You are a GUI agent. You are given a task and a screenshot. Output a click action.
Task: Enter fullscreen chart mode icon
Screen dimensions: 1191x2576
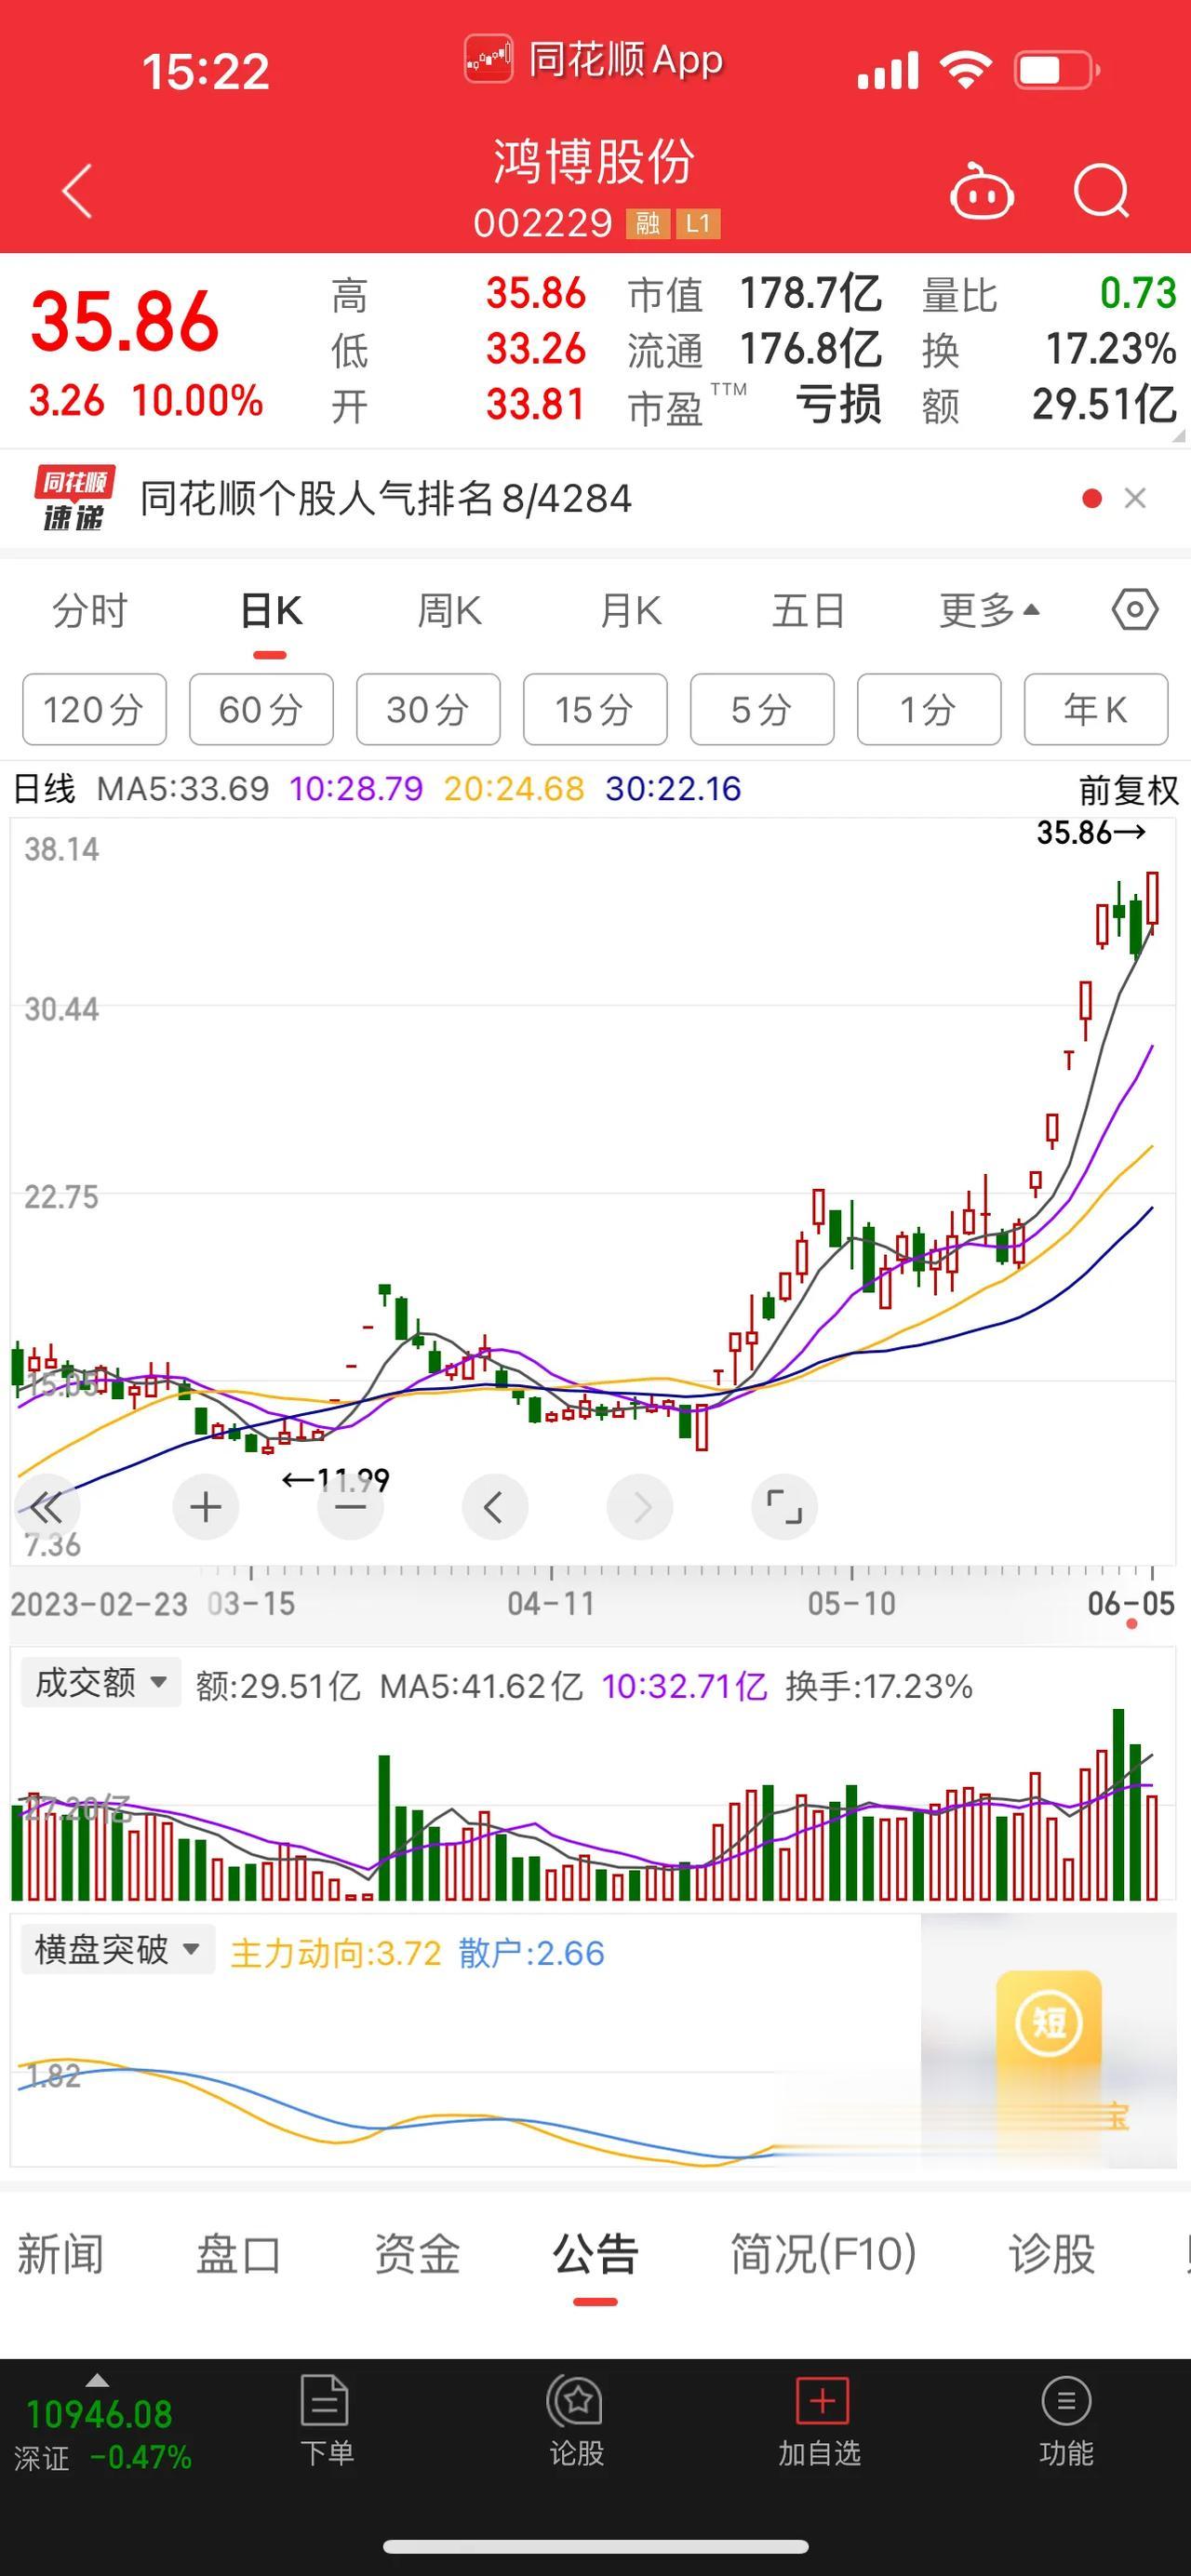(784, 1506)
